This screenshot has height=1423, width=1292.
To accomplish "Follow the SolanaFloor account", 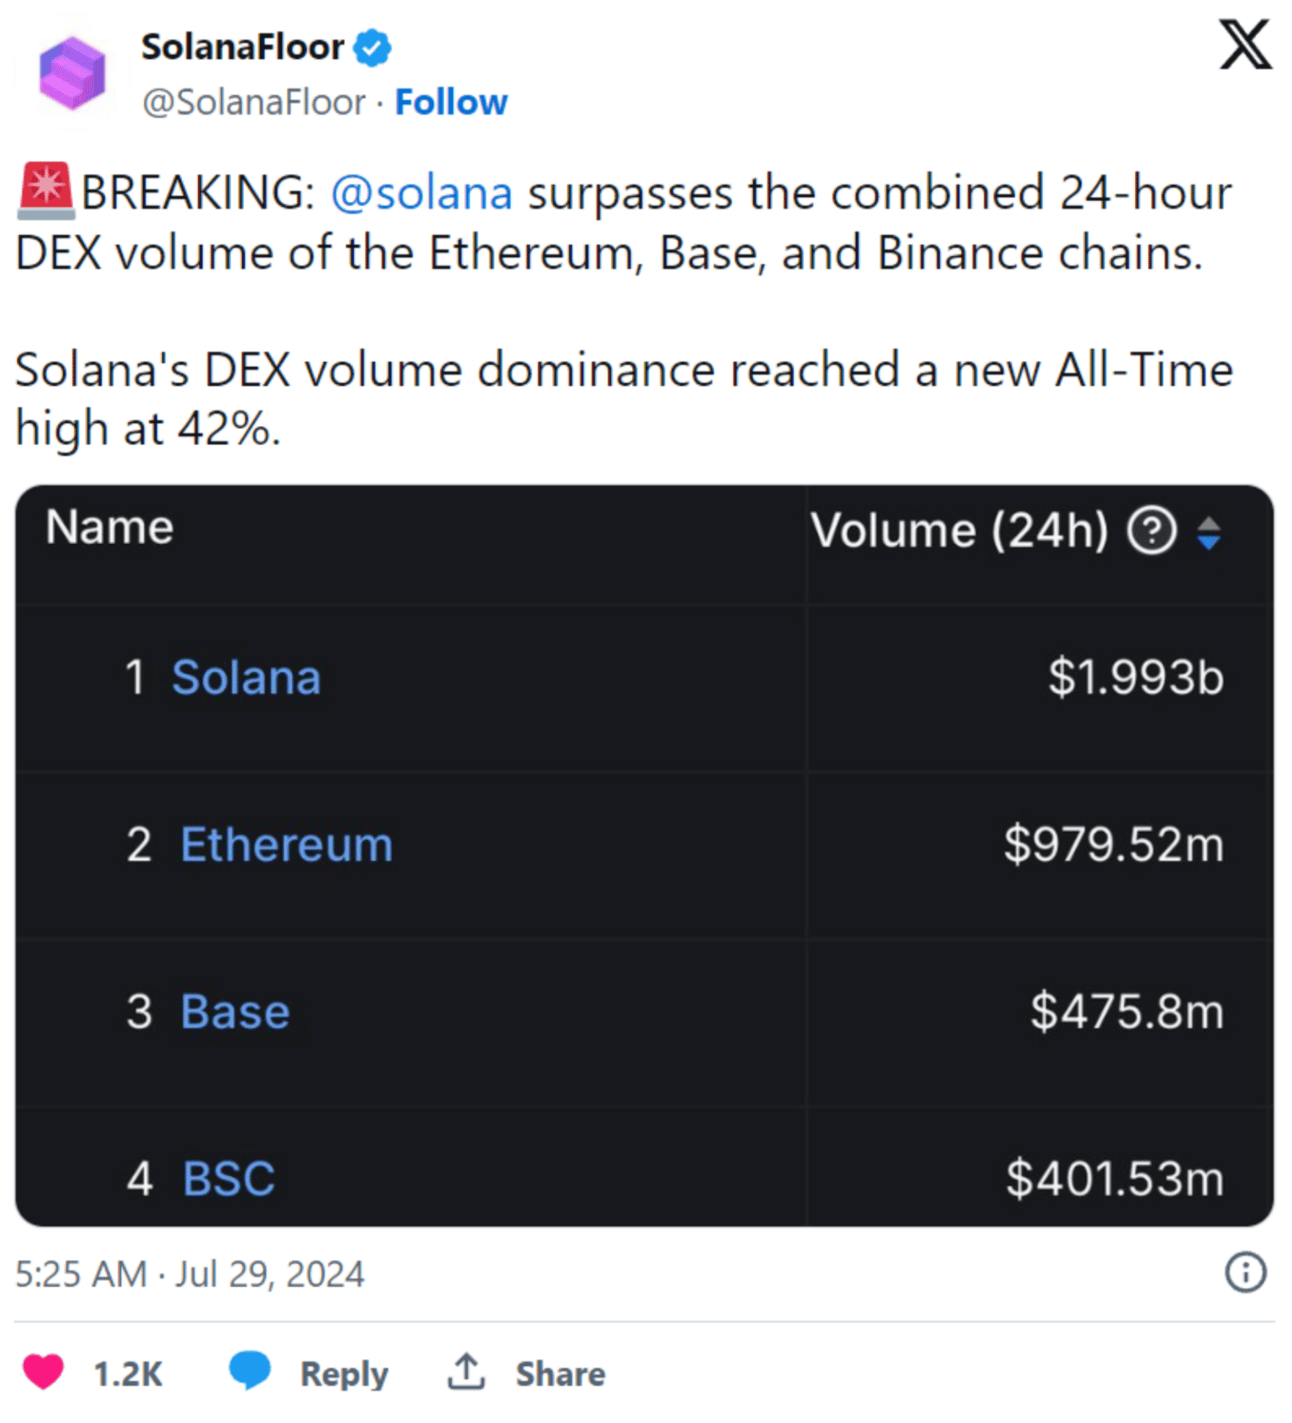I will click(x=451, y=102).
